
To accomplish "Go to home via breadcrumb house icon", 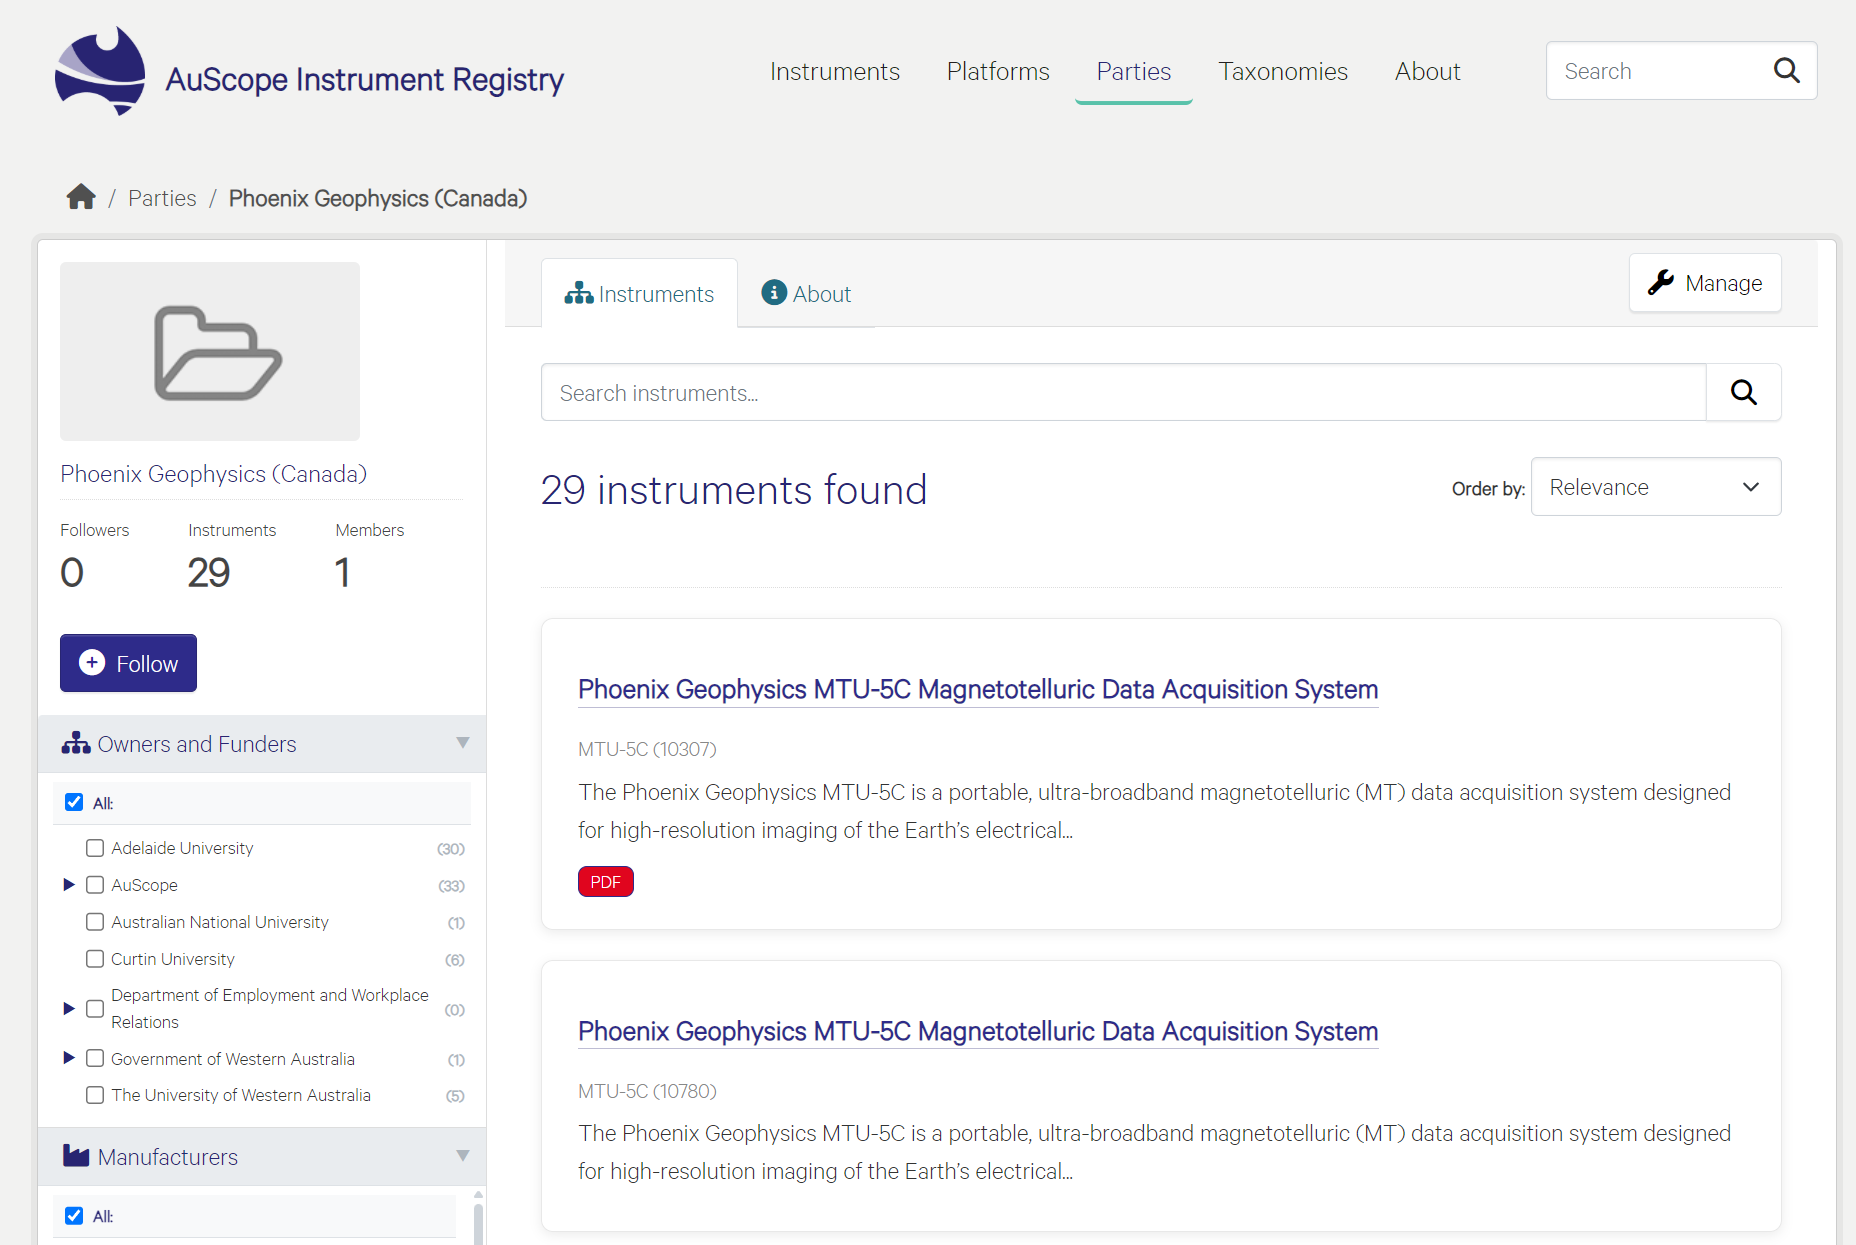I will coord(81,197).
